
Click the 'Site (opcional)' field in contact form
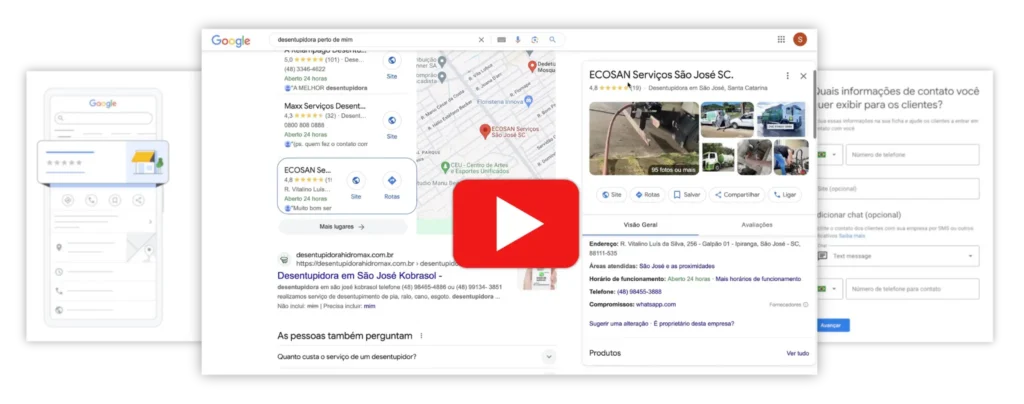pos(898,189)
